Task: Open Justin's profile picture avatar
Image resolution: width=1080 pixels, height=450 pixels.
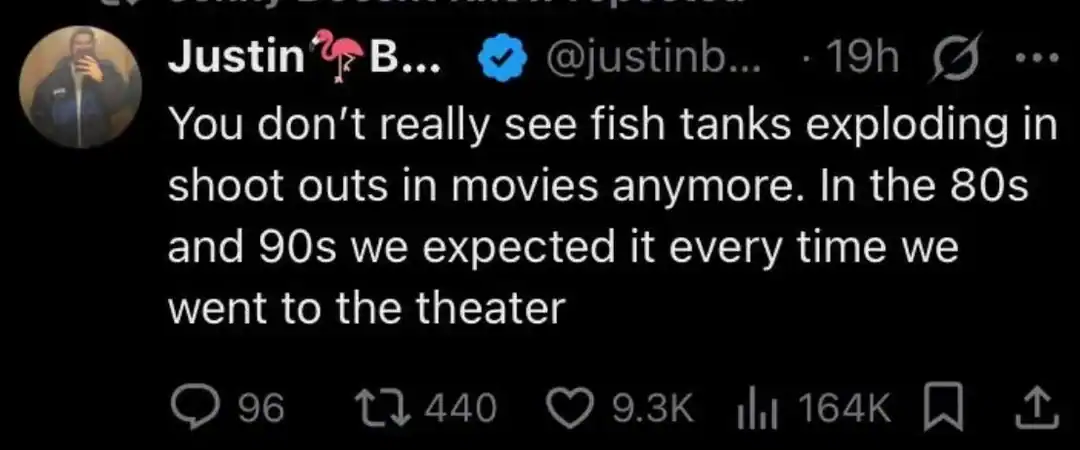Action: [x=77, y=86]
